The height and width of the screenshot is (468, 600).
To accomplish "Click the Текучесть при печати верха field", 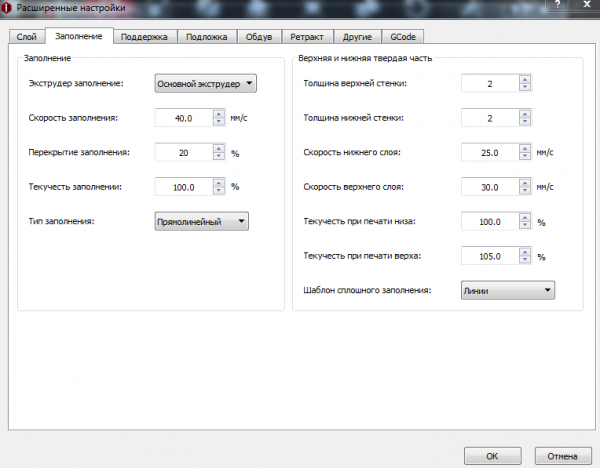I will pos(490,256).
